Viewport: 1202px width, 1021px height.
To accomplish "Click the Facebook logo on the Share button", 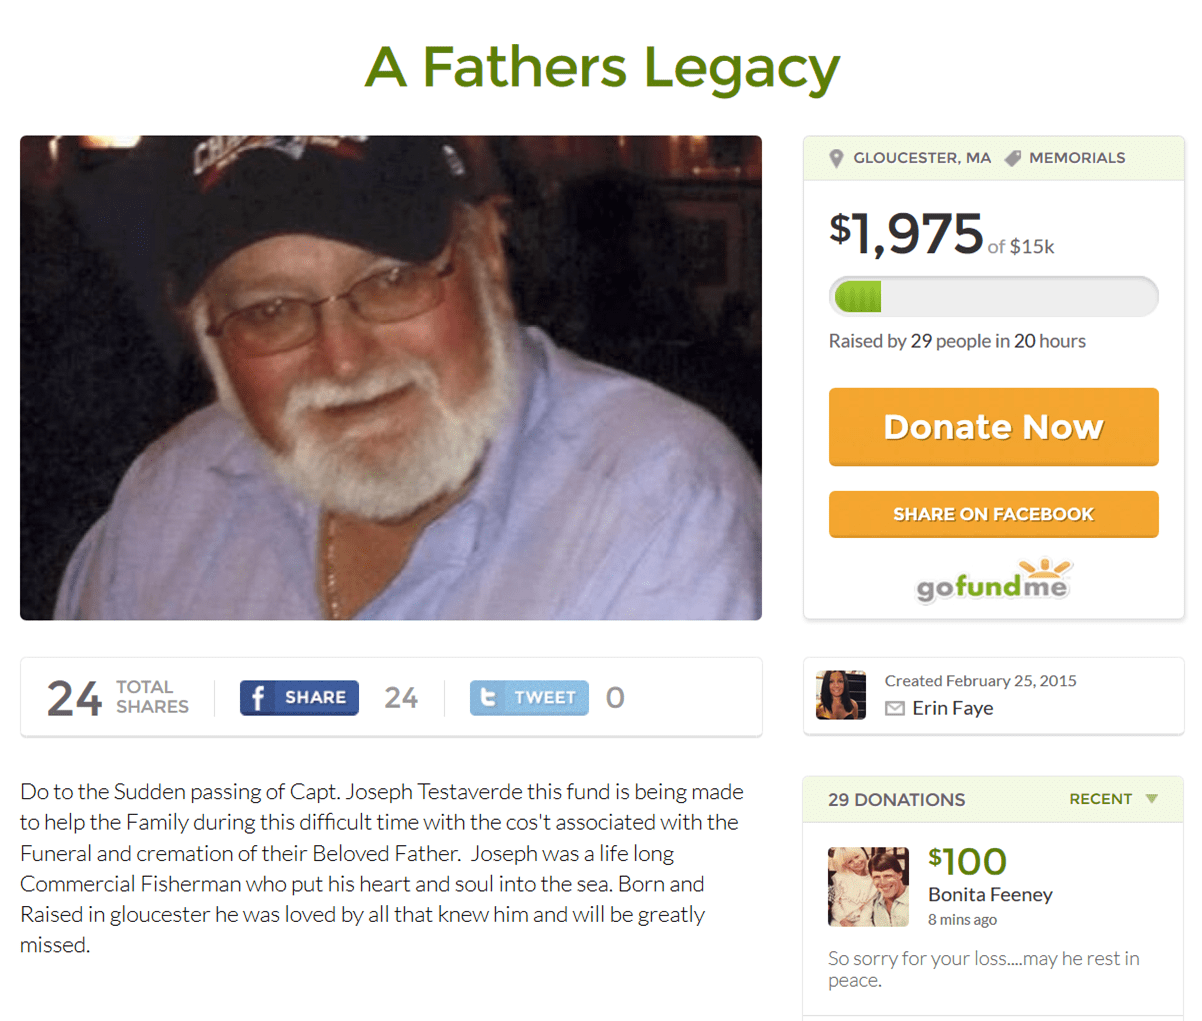I will [x=258, y=697].
